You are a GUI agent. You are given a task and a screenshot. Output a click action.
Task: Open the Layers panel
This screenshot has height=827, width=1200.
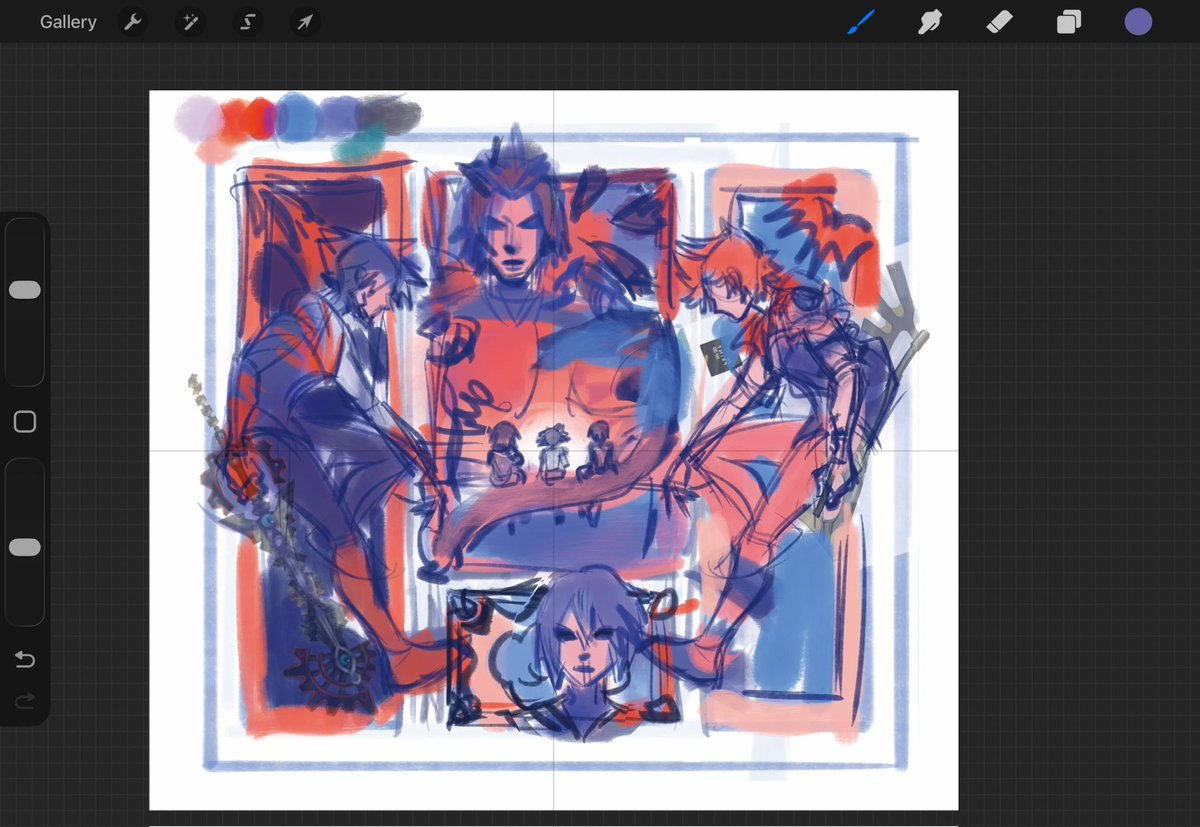pyautogui.click(x=1069, y=22)
